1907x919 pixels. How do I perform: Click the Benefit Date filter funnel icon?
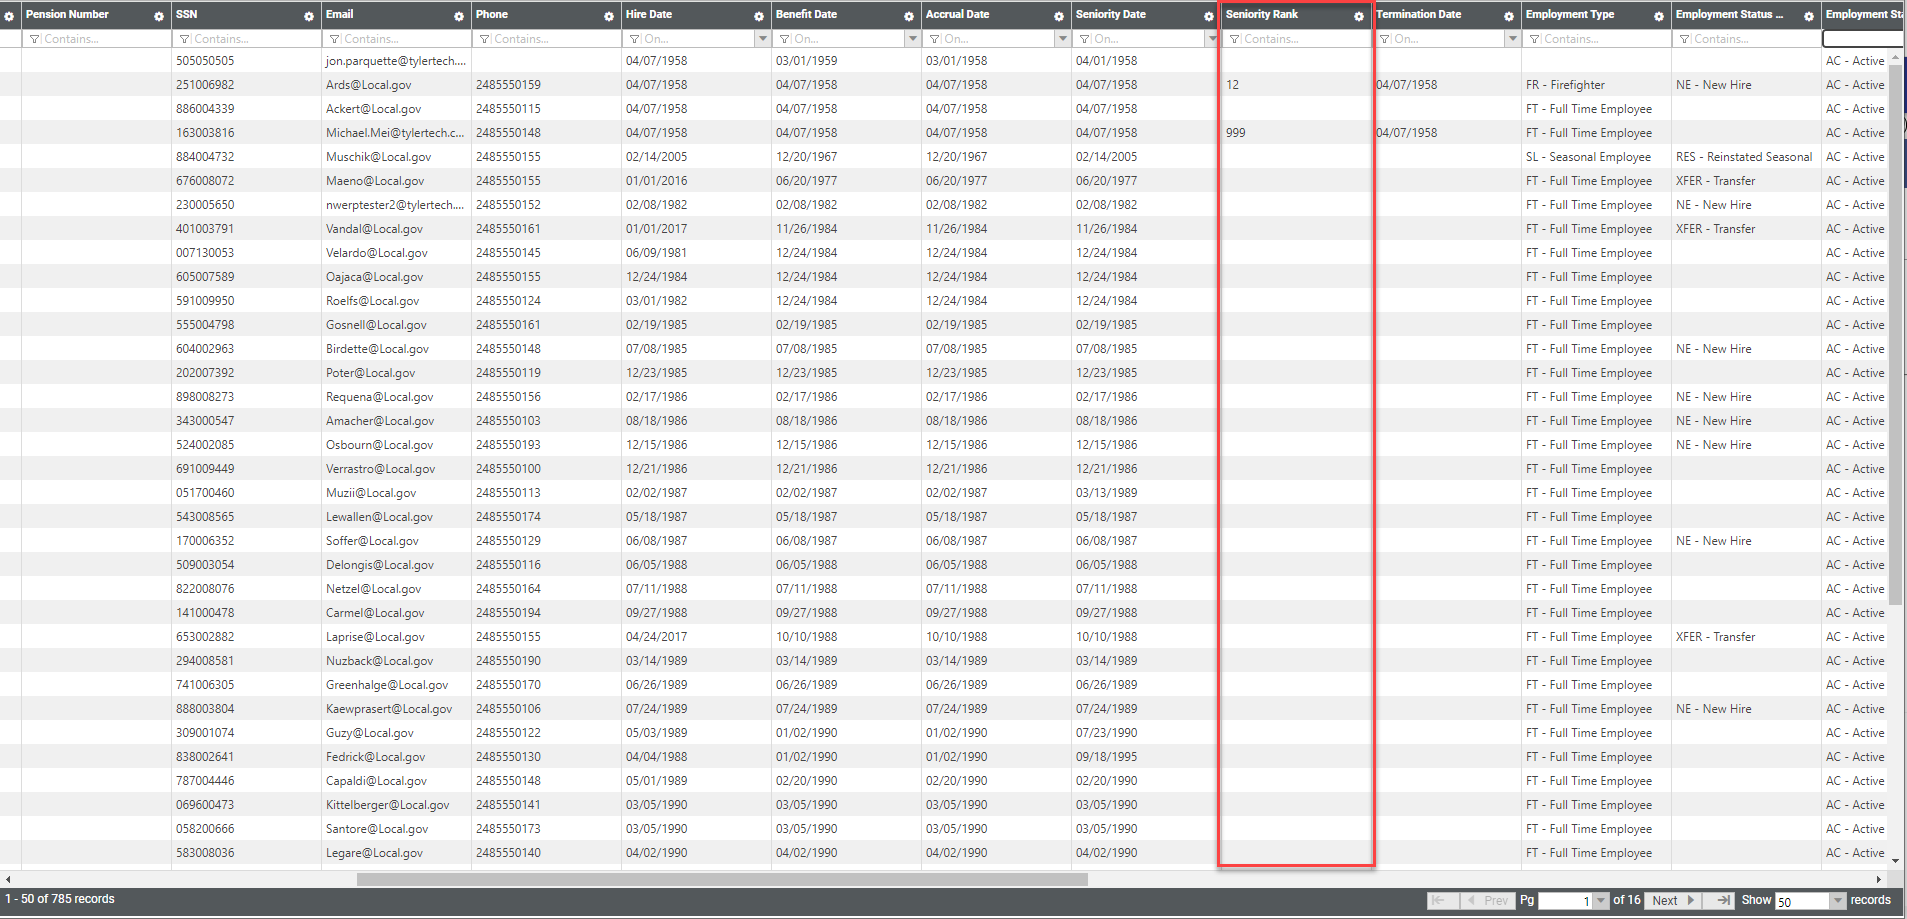[x=785, y=39]
